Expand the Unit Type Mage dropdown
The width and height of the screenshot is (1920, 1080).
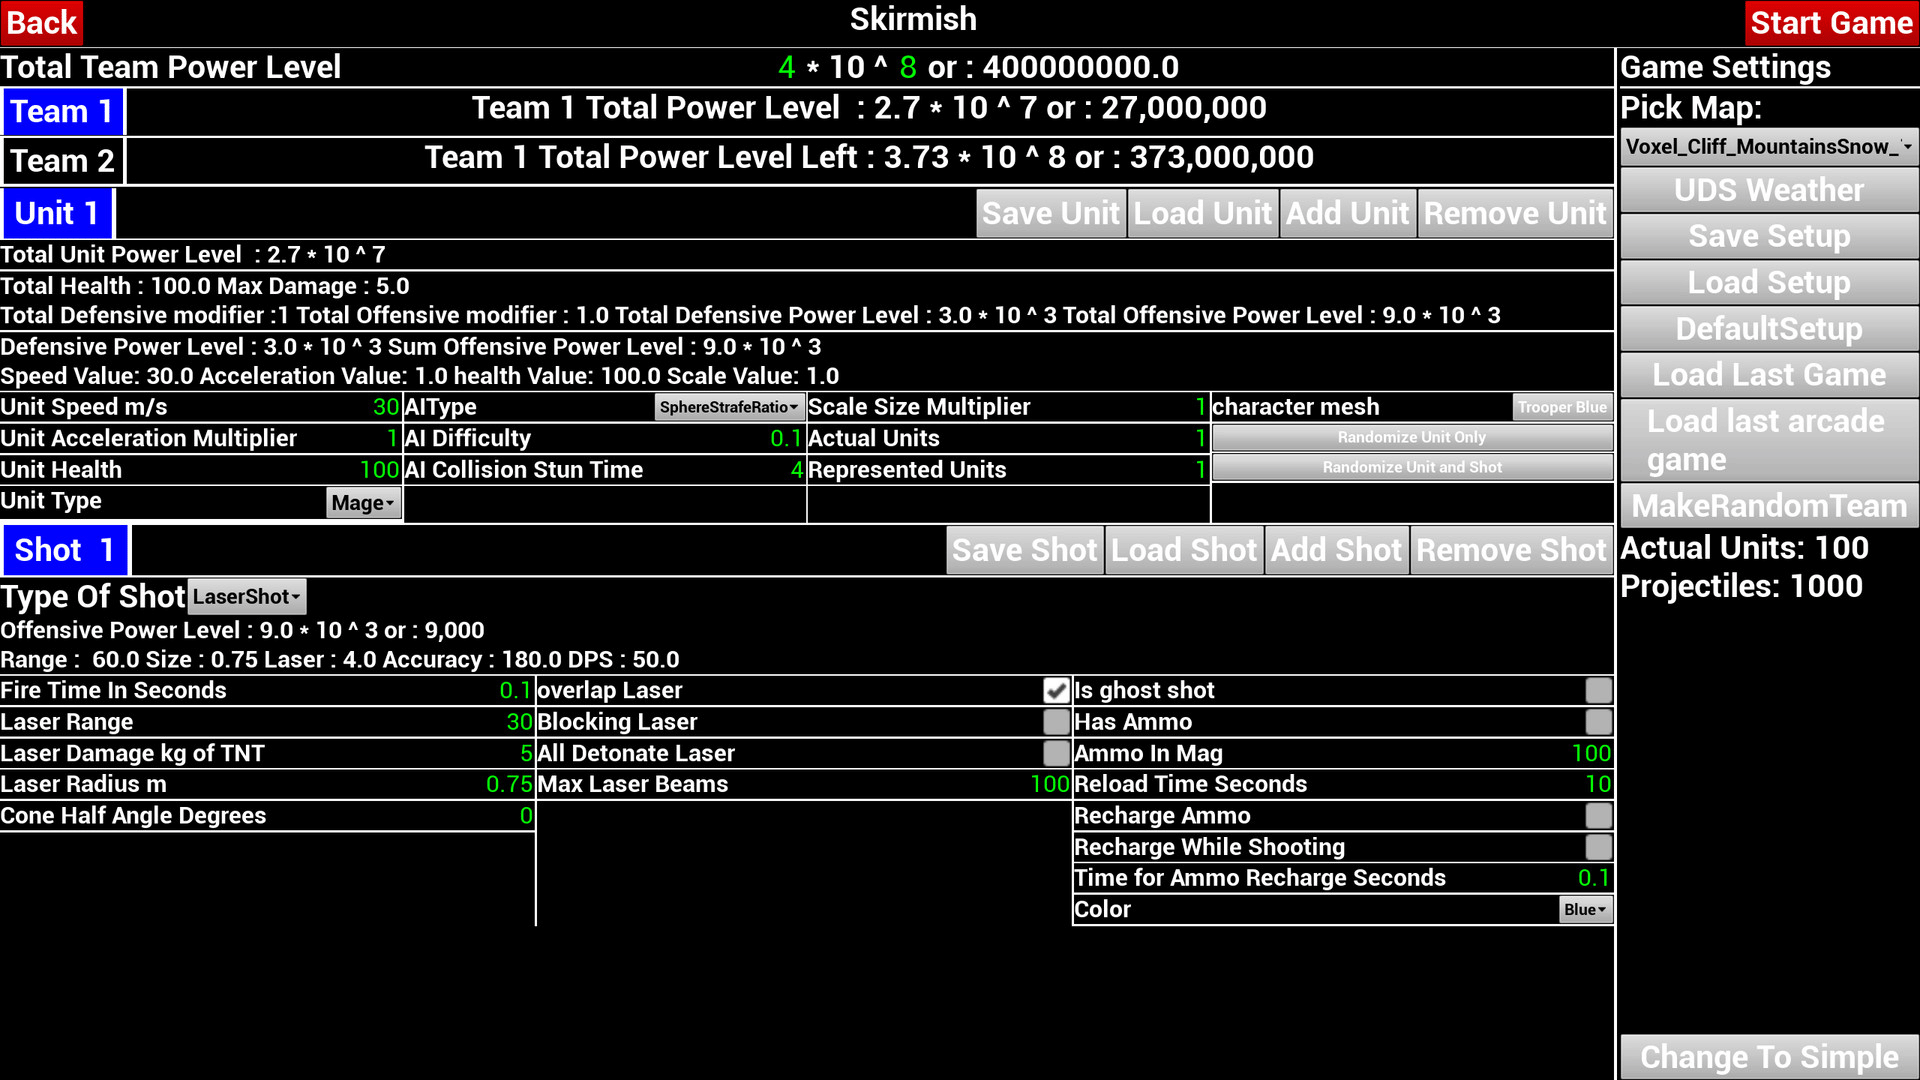(363, 503)
